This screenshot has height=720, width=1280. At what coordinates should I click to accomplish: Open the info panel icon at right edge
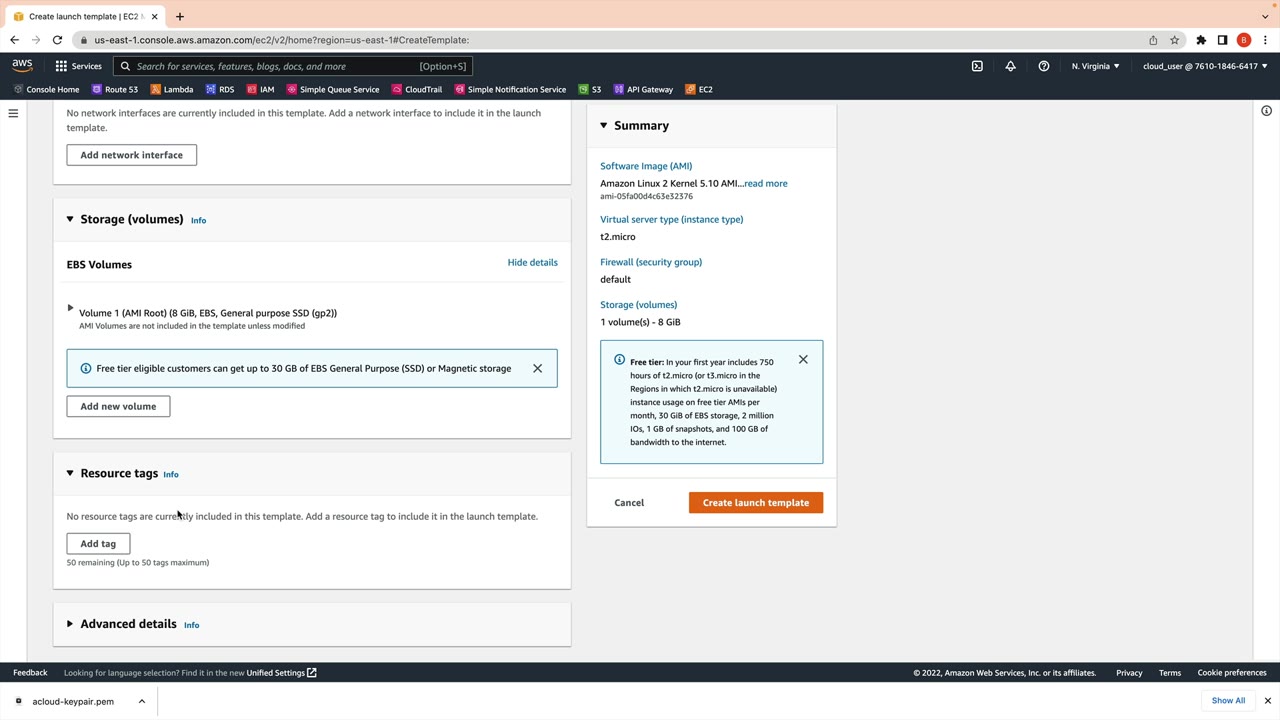(x=1266, y=111)
